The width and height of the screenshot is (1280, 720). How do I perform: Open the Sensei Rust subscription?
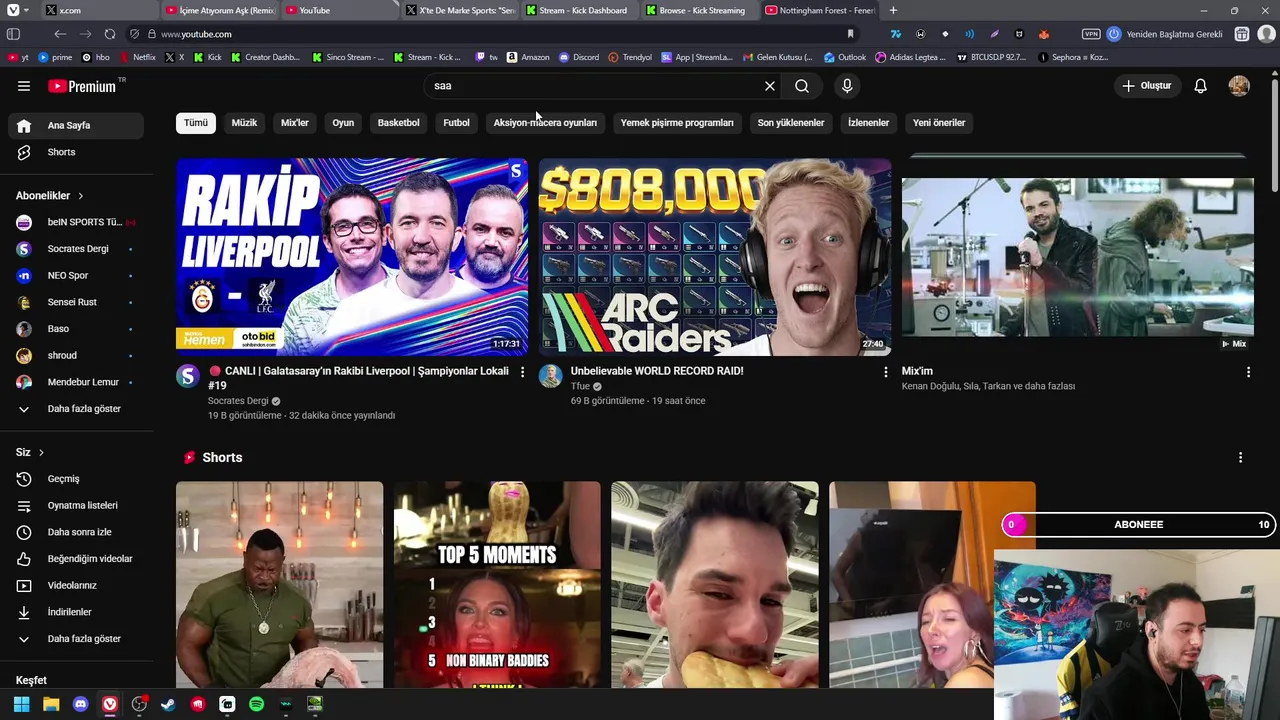(x=76, y=302)
